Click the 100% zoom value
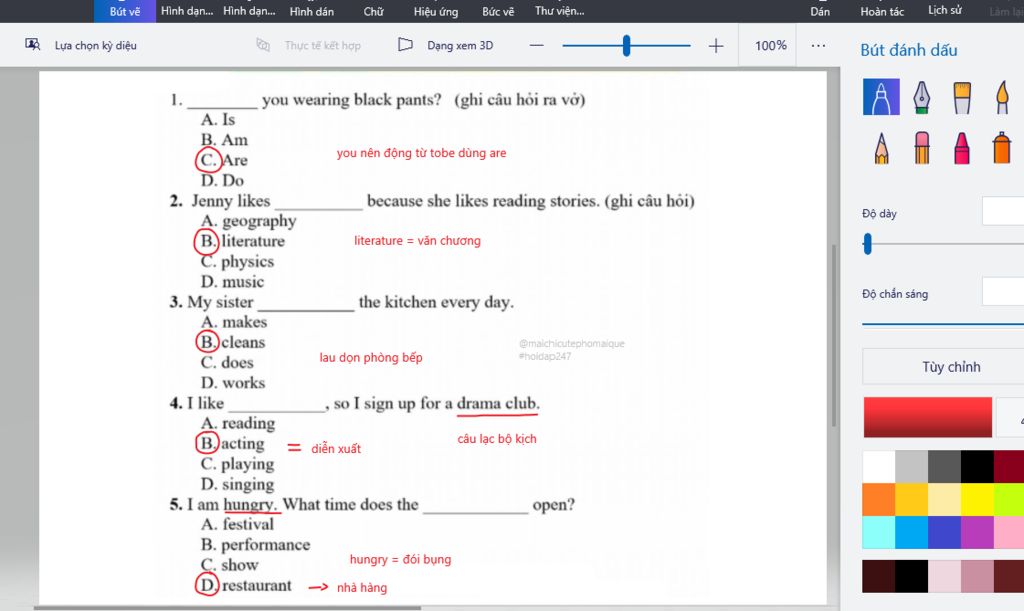The height and width of the screenshot is (611, 1024). (771, 46)
